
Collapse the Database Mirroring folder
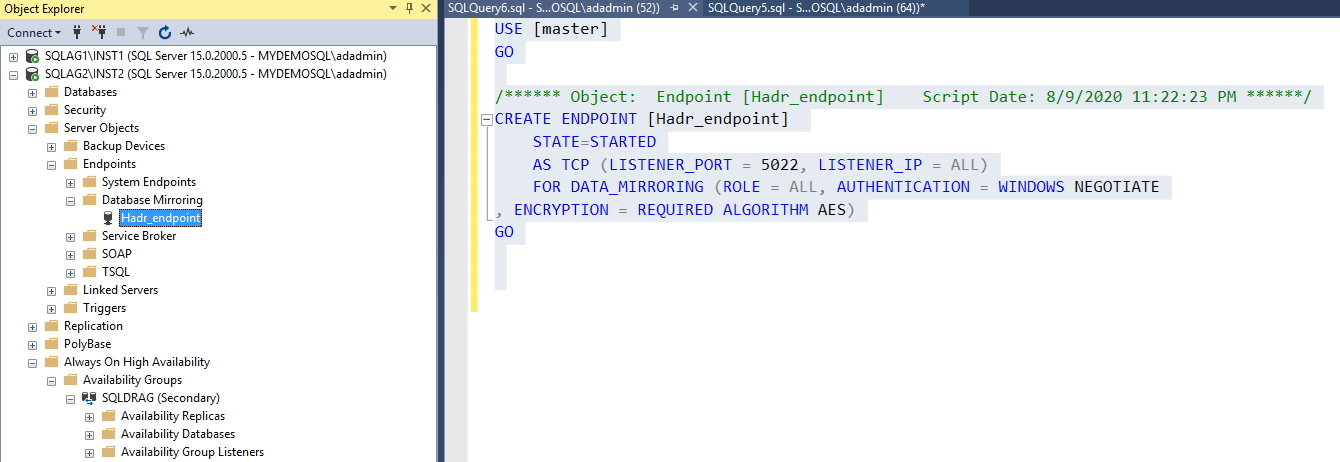point(70,200)
